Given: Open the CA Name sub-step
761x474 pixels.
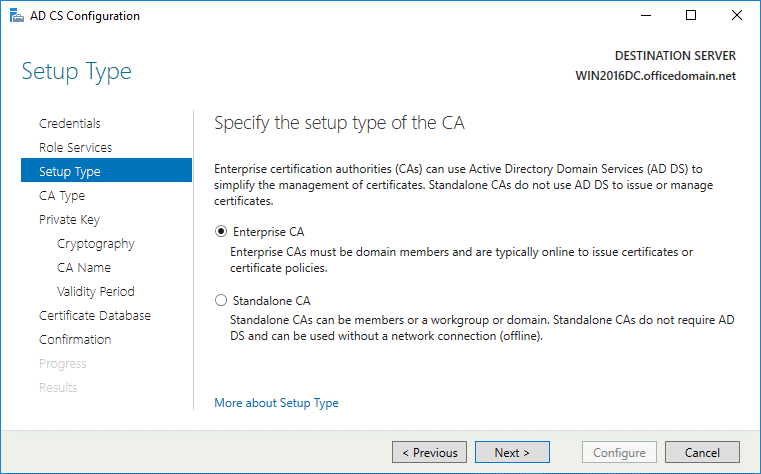Looking at the screenshot, I should click(84, 267).
